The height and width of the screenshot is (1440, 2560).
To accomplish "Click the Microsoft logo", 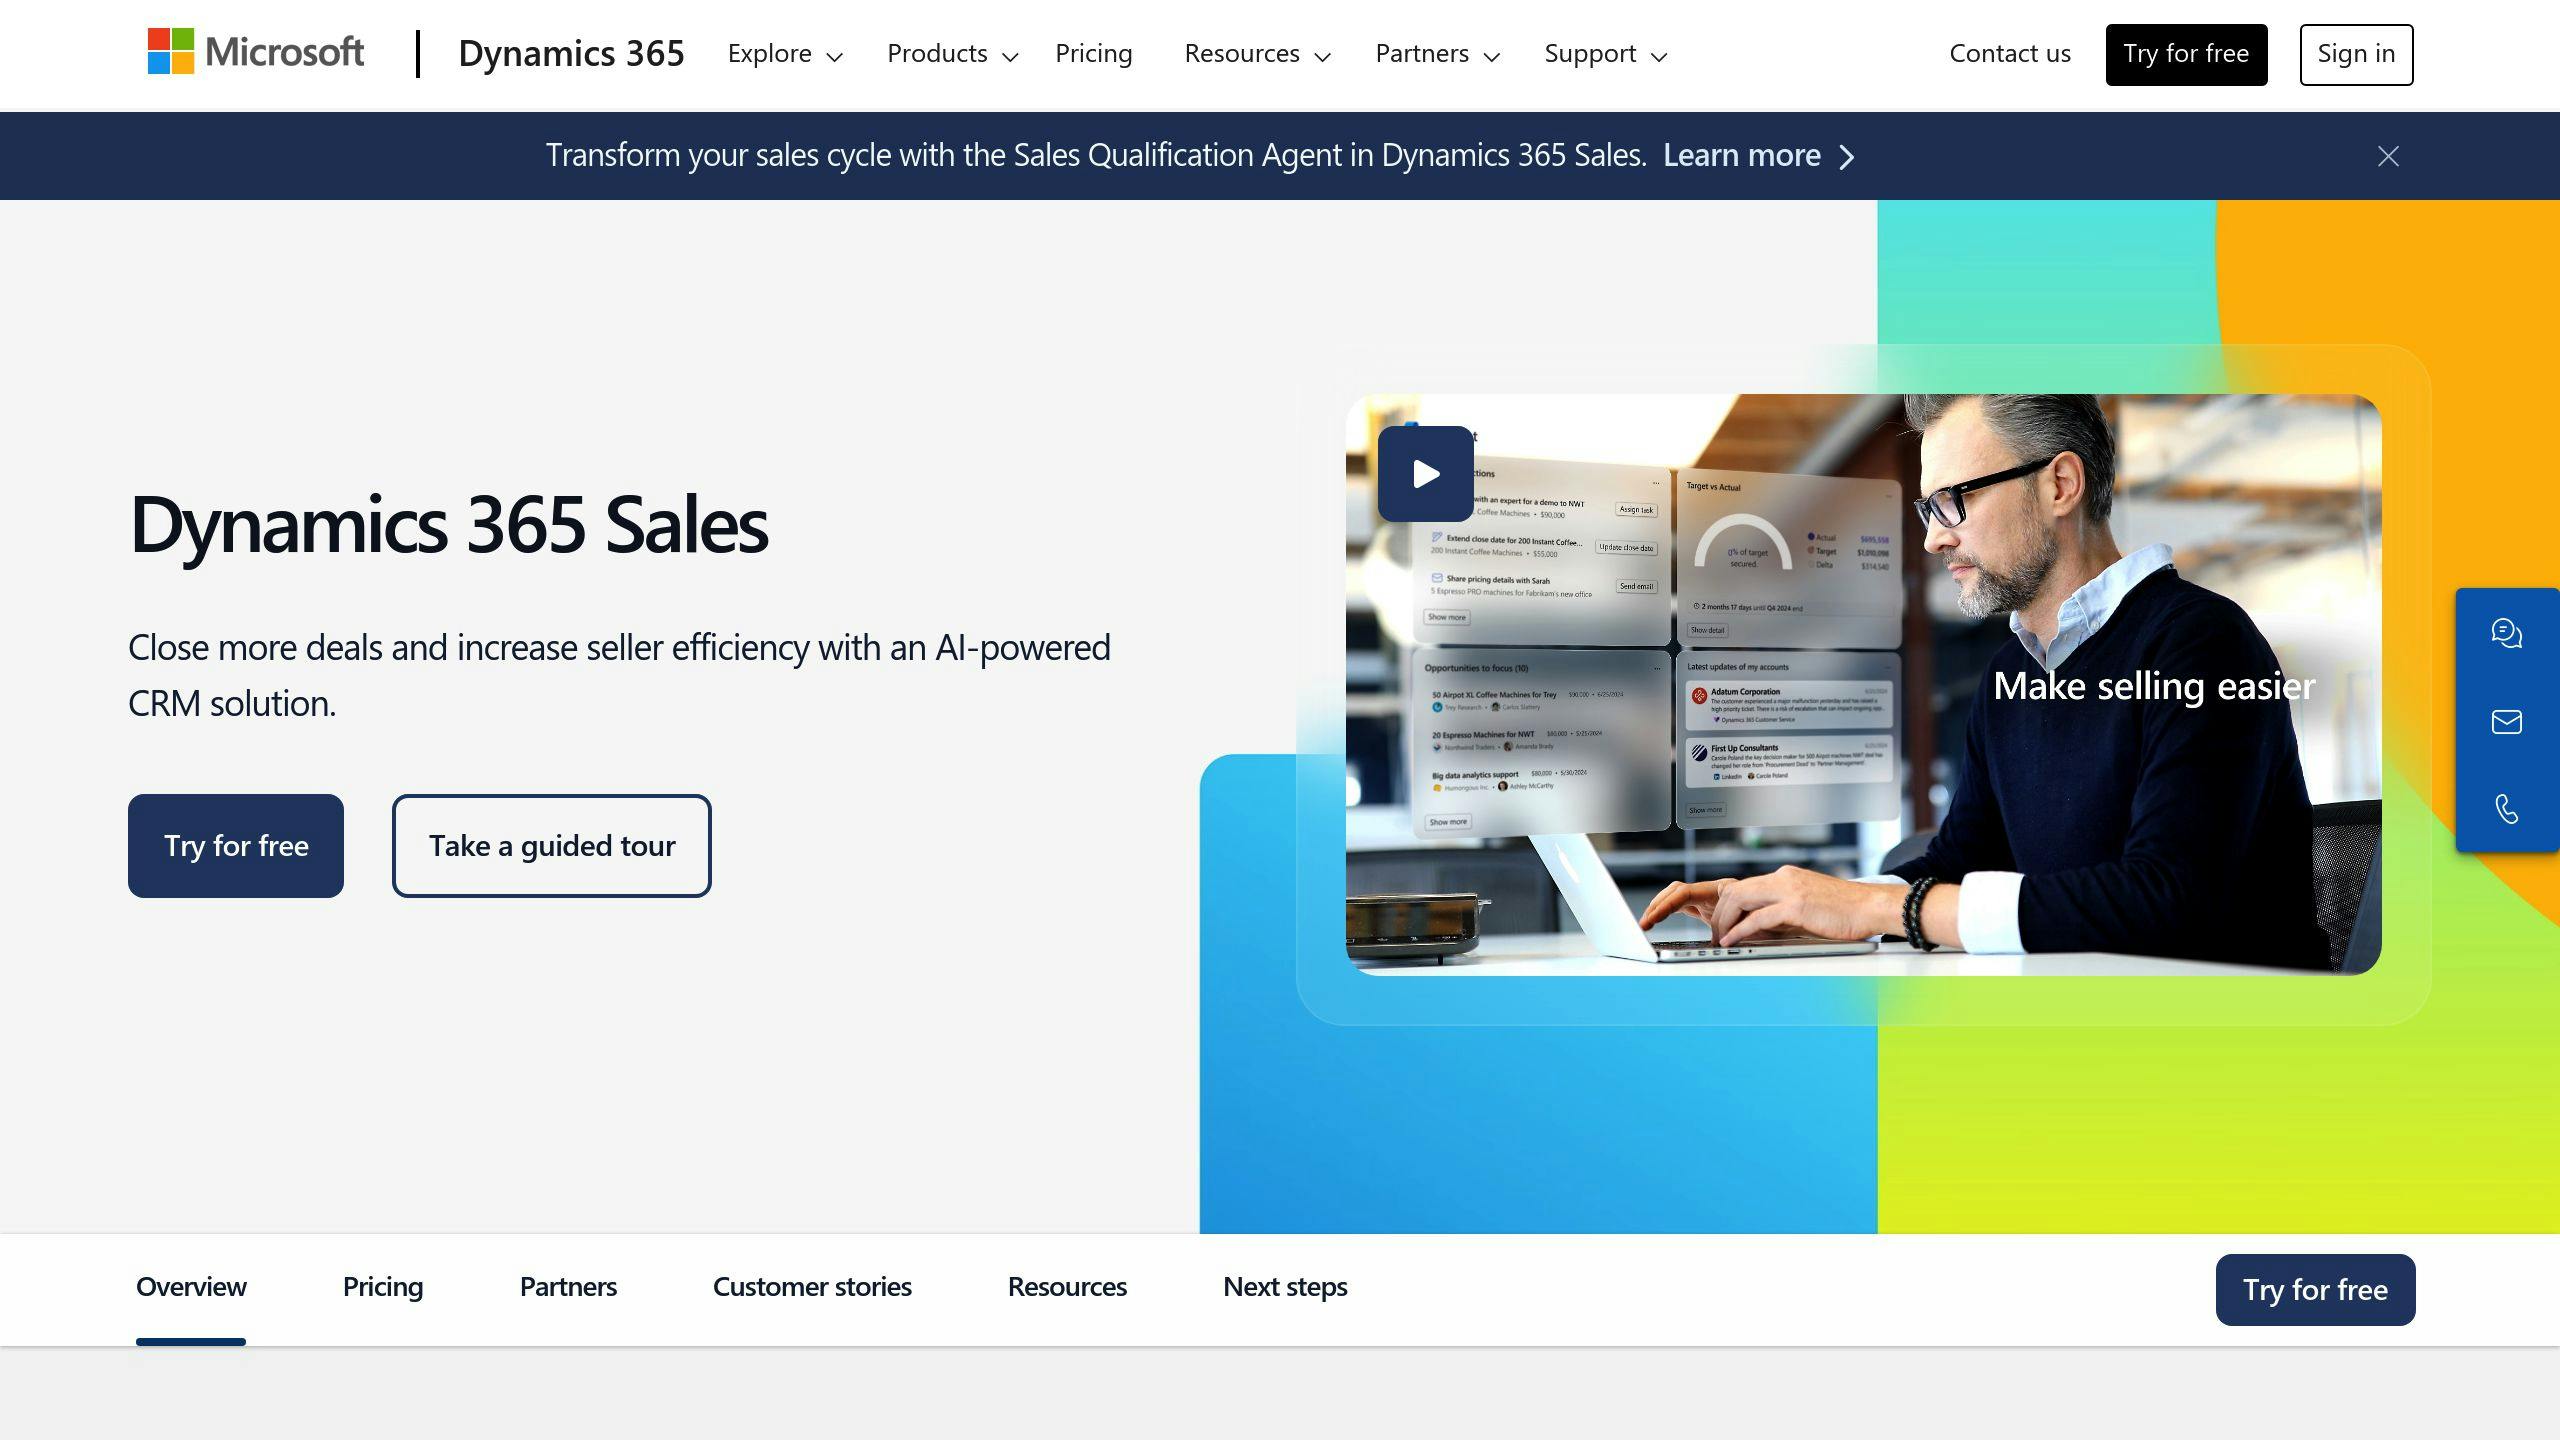I will pos(256,52).
